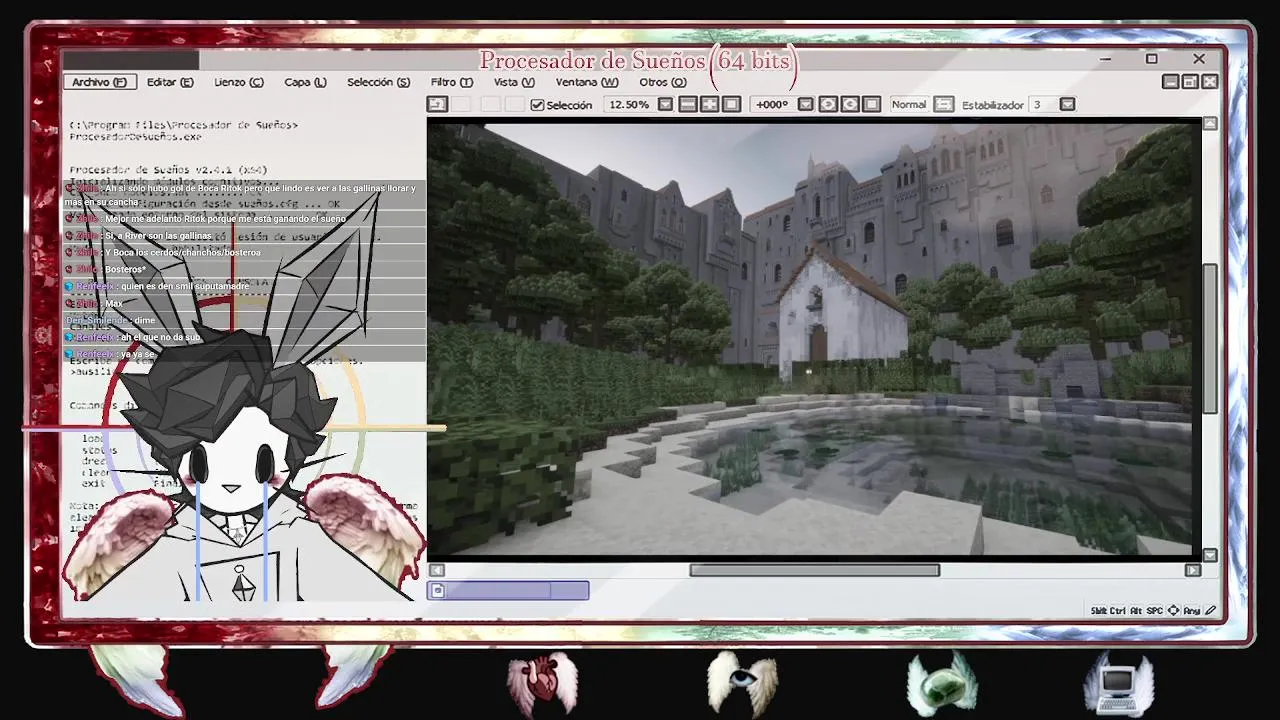Click the inner document minimize icon
This screenshot has width=1280, height=720.
pos(1170,82)
